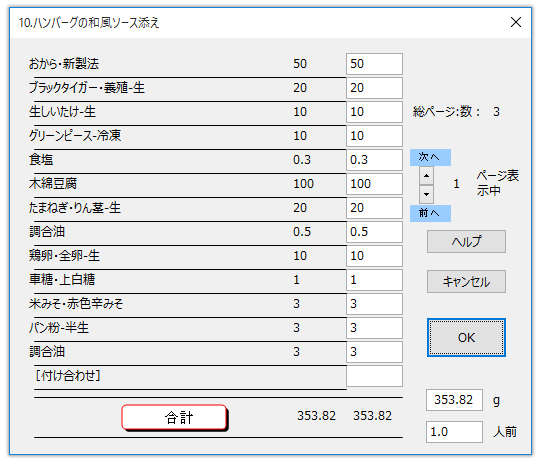The height and width of the screenshot is (462, 540).
Task: Edit the 生しいたけ-生 amount field
Action: pyautogui.click(x=374, y=112)
